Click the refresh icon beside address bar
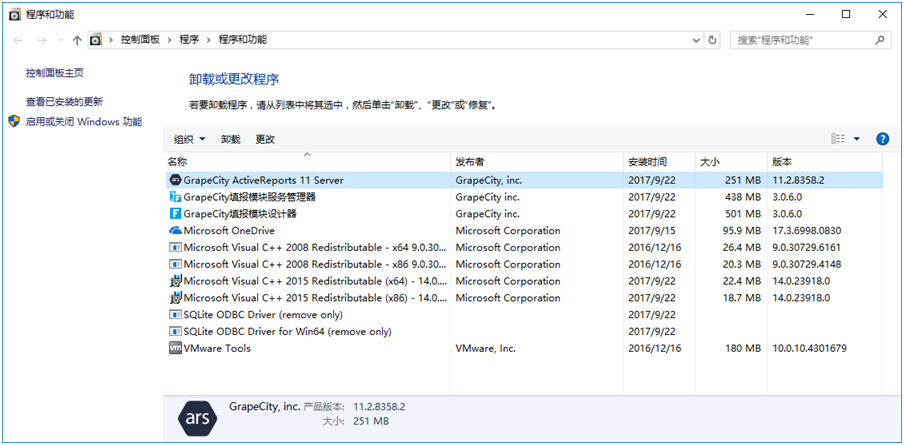Viewport: 904px width, 445px height. point(712,40)
